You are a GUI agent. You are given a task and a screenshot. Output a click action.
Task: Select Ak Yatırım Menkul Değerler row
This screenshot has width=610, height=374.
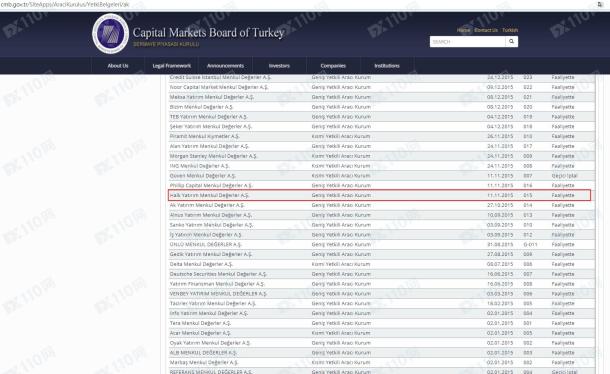point(382,205)
